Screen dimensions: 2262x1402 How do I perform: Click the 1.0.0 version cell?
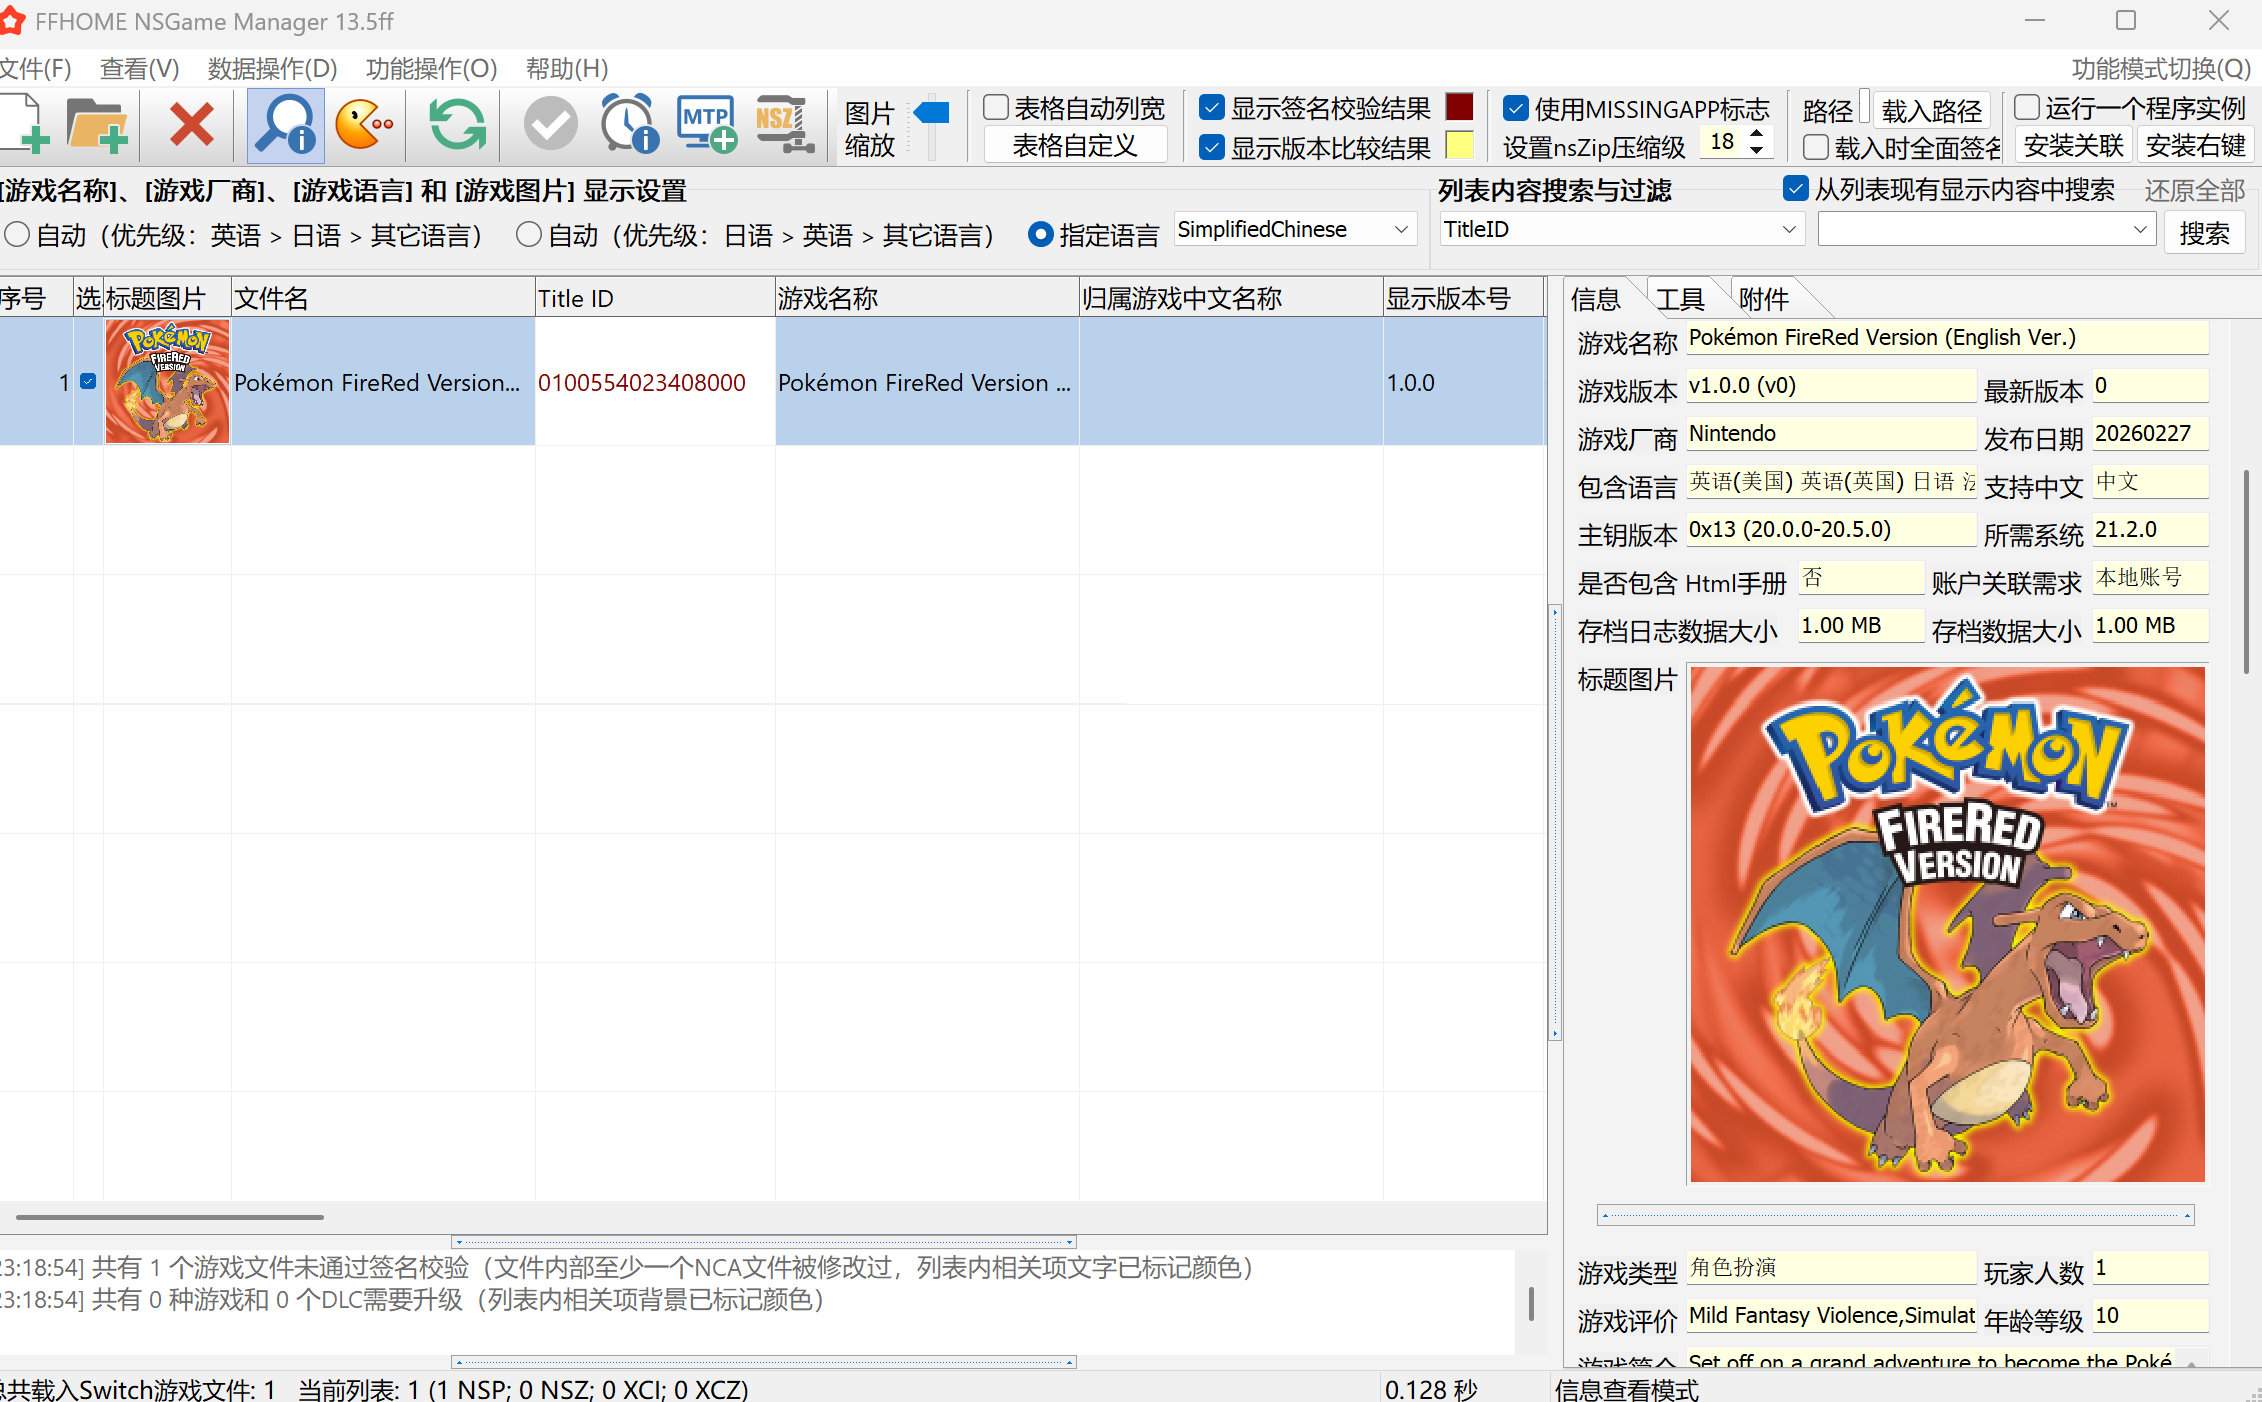click(x=1464, y=382)
